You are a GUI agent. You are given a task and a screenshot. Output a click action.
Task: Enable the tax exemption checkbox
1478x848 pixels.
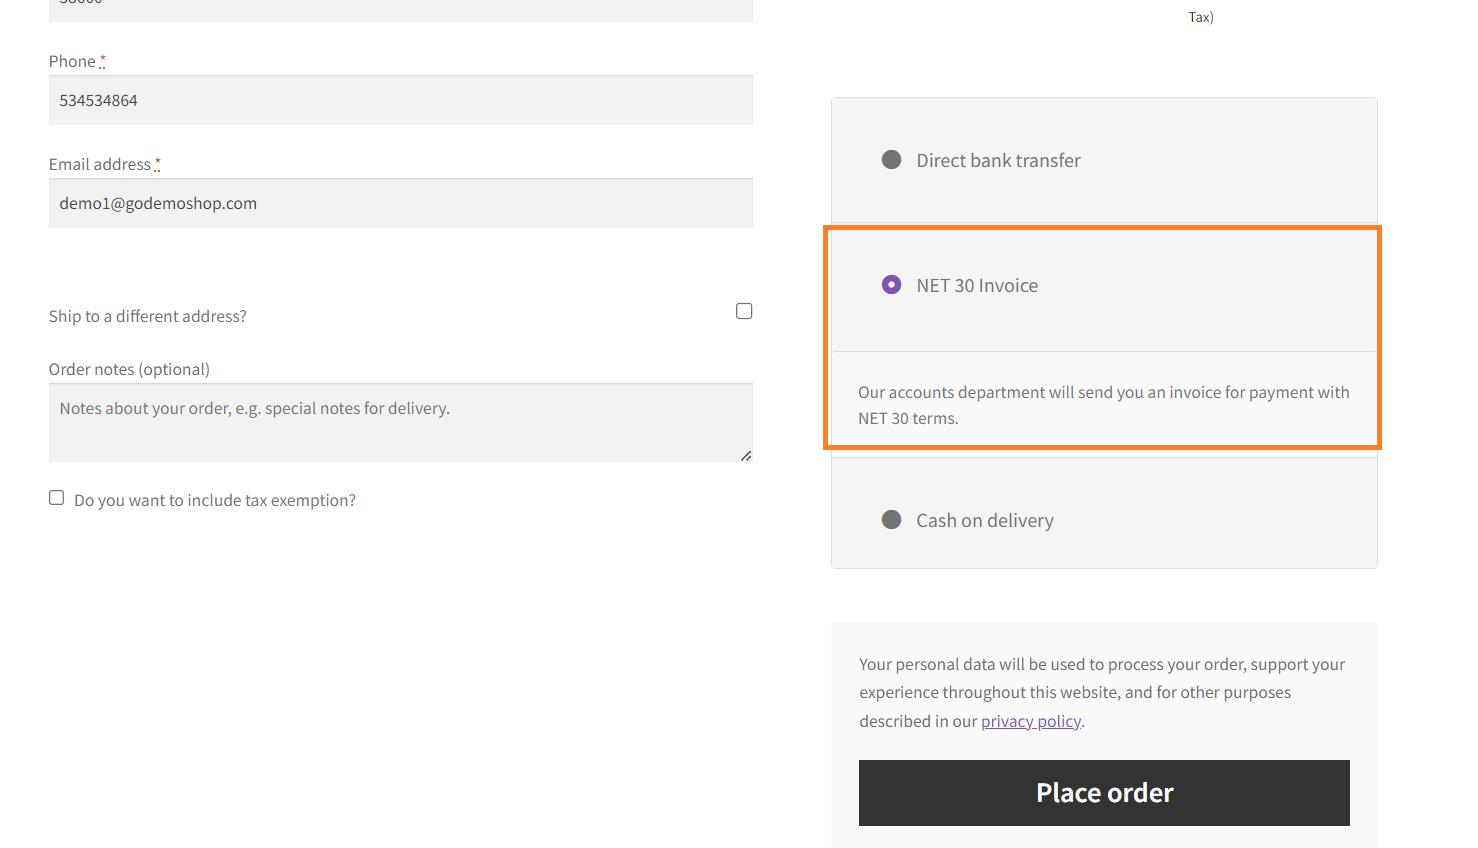[x=57, y=498]
